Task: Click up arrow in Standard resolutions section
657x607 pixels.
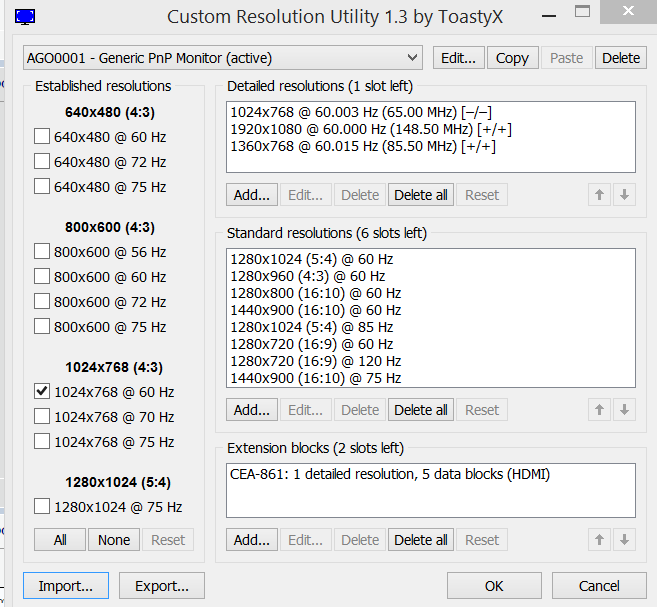Action: click(599, 410)
